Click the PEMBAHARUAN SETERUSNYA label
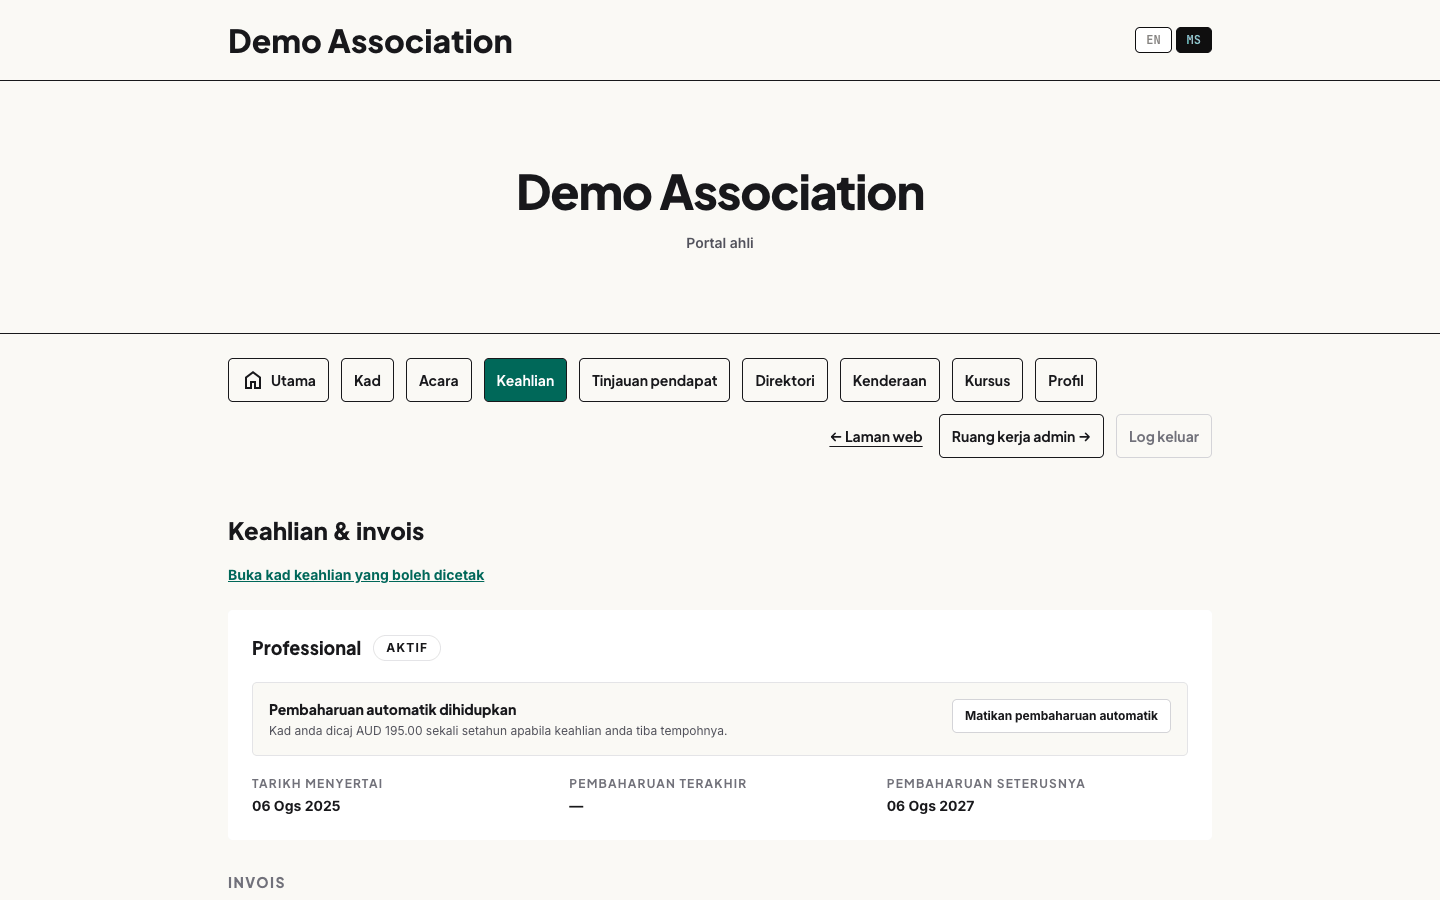Image resolution: width=1440 pixels, height=900 pixels. pyautogui.click(x=986, y=784)
